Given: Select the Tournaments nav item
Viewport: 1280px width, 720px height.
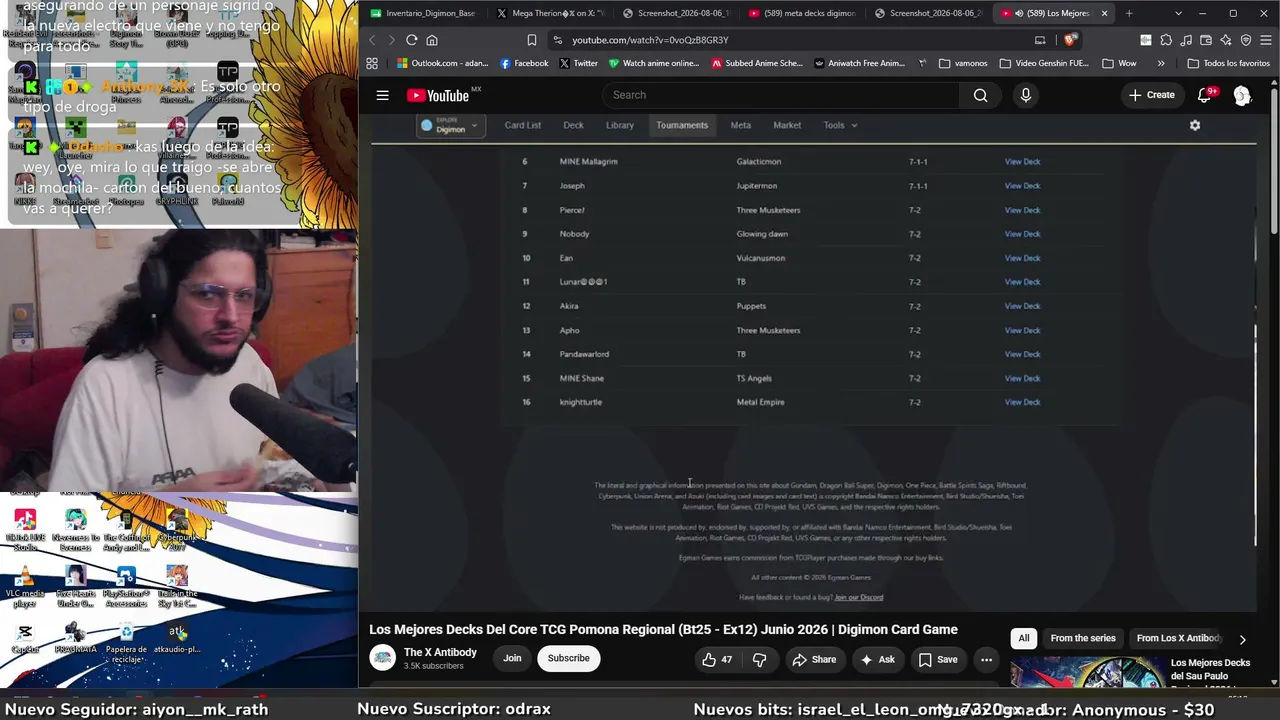Looking at the screenshot, I should 682,125.
